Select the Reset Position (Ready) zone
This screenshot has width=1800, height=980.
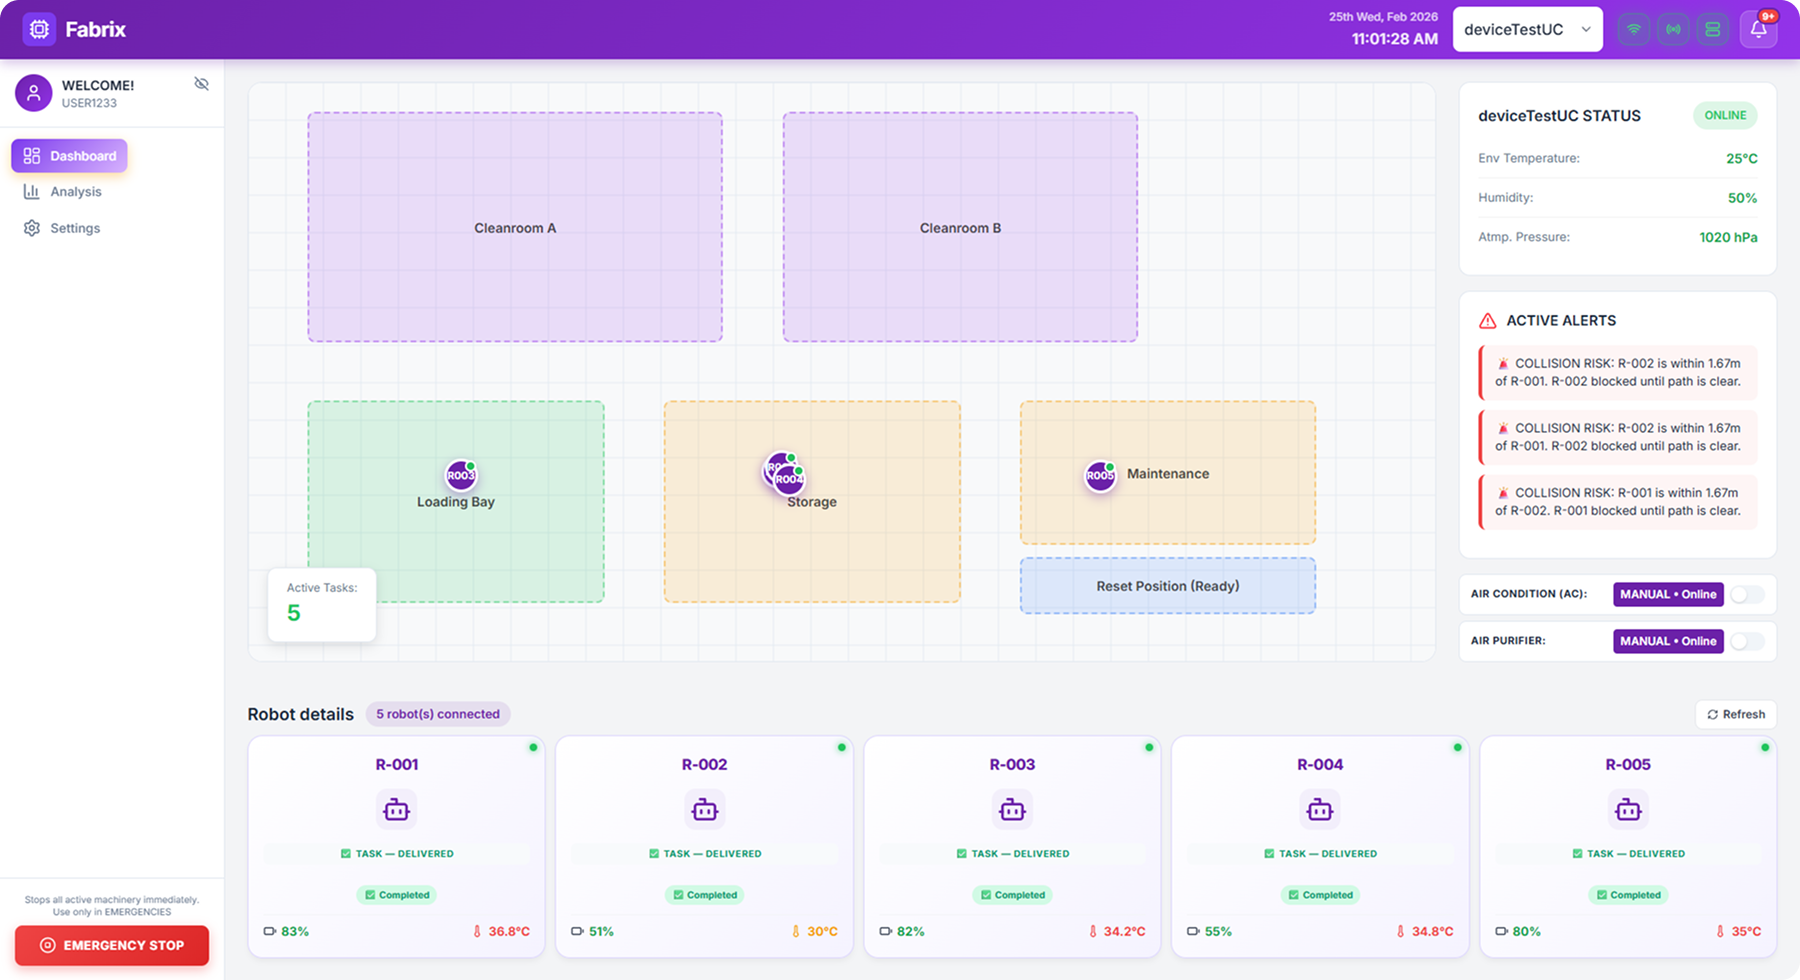[1168, 586]
